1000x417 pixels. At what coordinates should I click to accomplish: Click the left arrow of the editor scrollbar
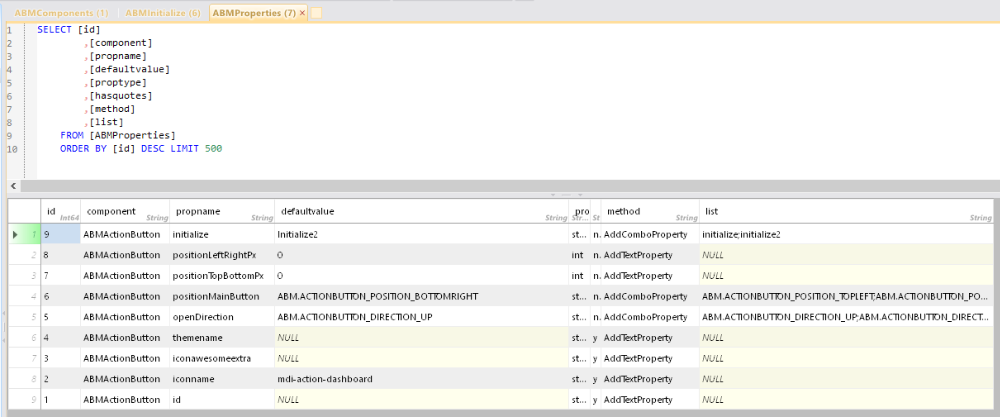14,186
